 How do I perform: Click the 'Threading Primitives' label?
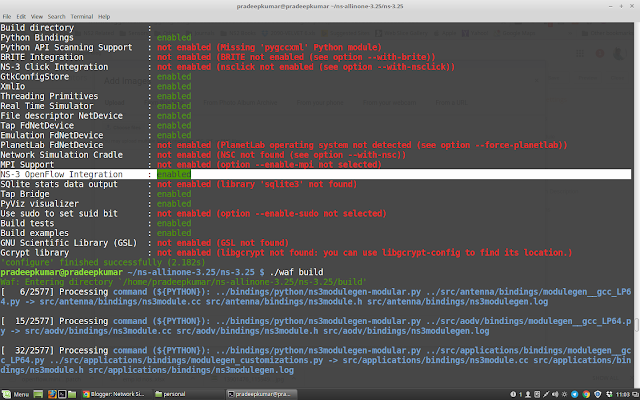49,96
